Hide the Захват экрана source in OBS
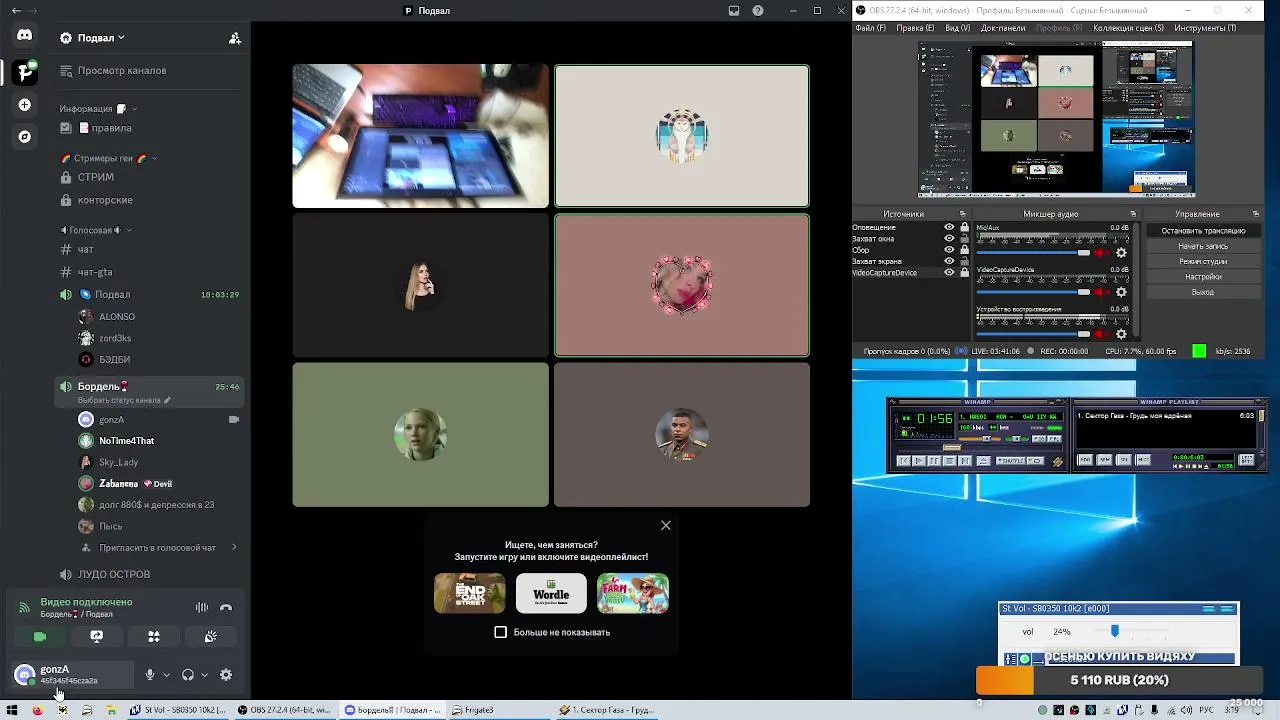This screenshot has height=720, width=1280. click(949, 261)
